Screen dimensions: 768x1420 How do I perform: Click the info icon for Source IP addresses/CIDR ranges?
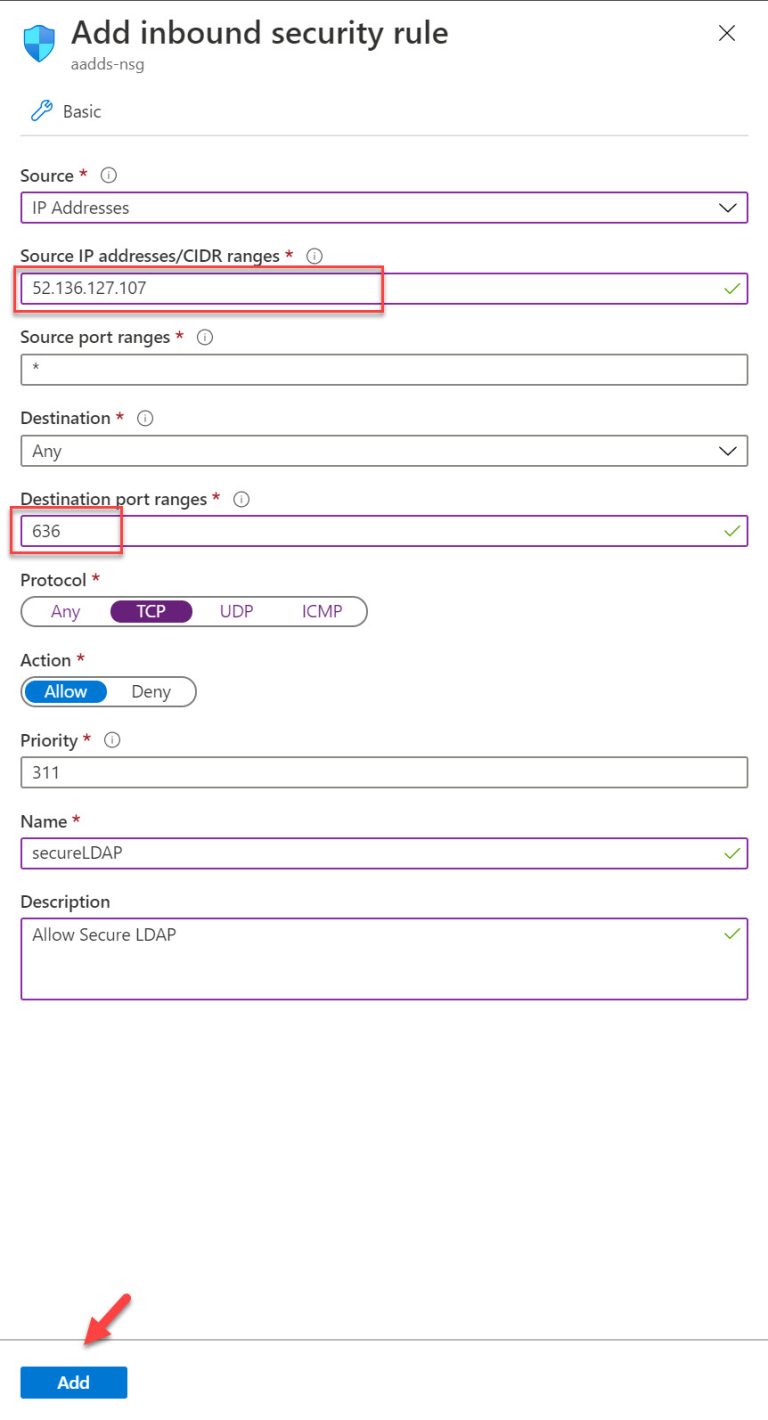point(314,256)
